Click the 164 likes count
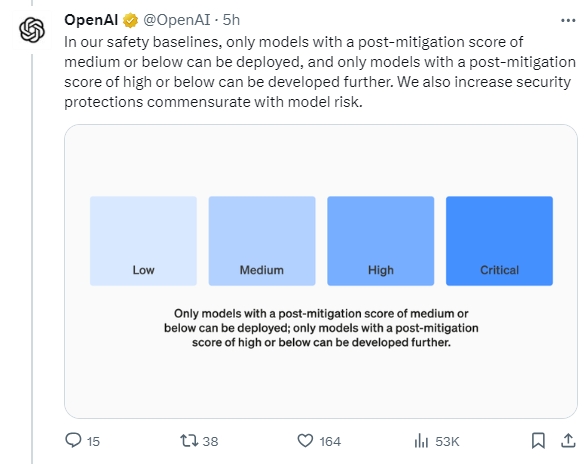The image size is (585, 464). pos(330,441)
